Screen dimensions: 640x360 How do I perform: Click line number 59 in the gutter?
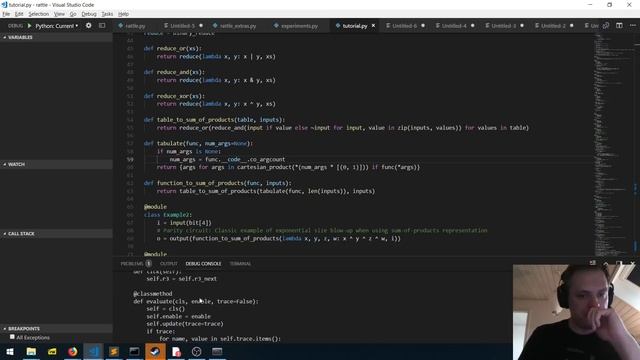(x=130, y=160)
